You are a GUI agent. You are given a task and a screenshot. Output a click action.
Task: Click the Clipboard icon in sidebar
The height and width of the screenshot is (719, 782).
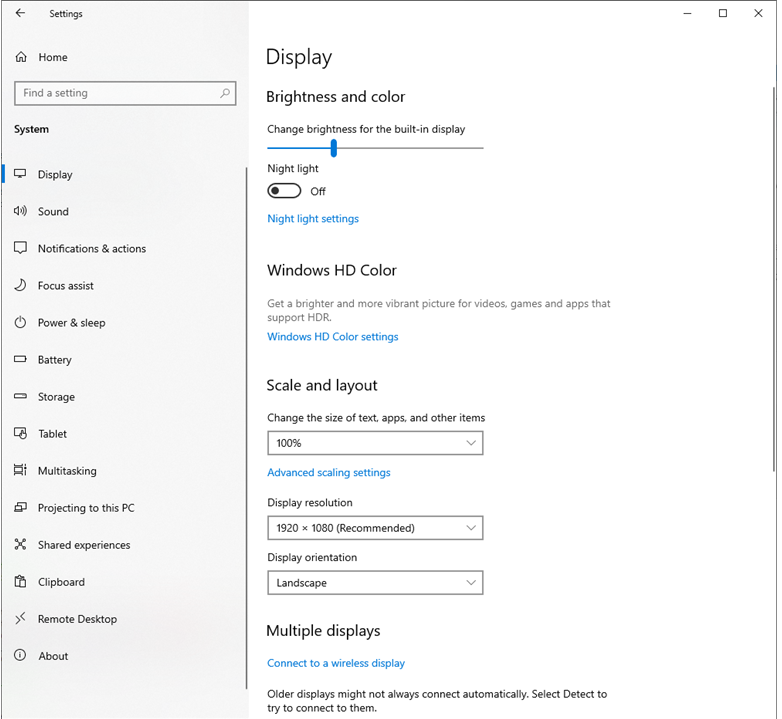[20, 581]
